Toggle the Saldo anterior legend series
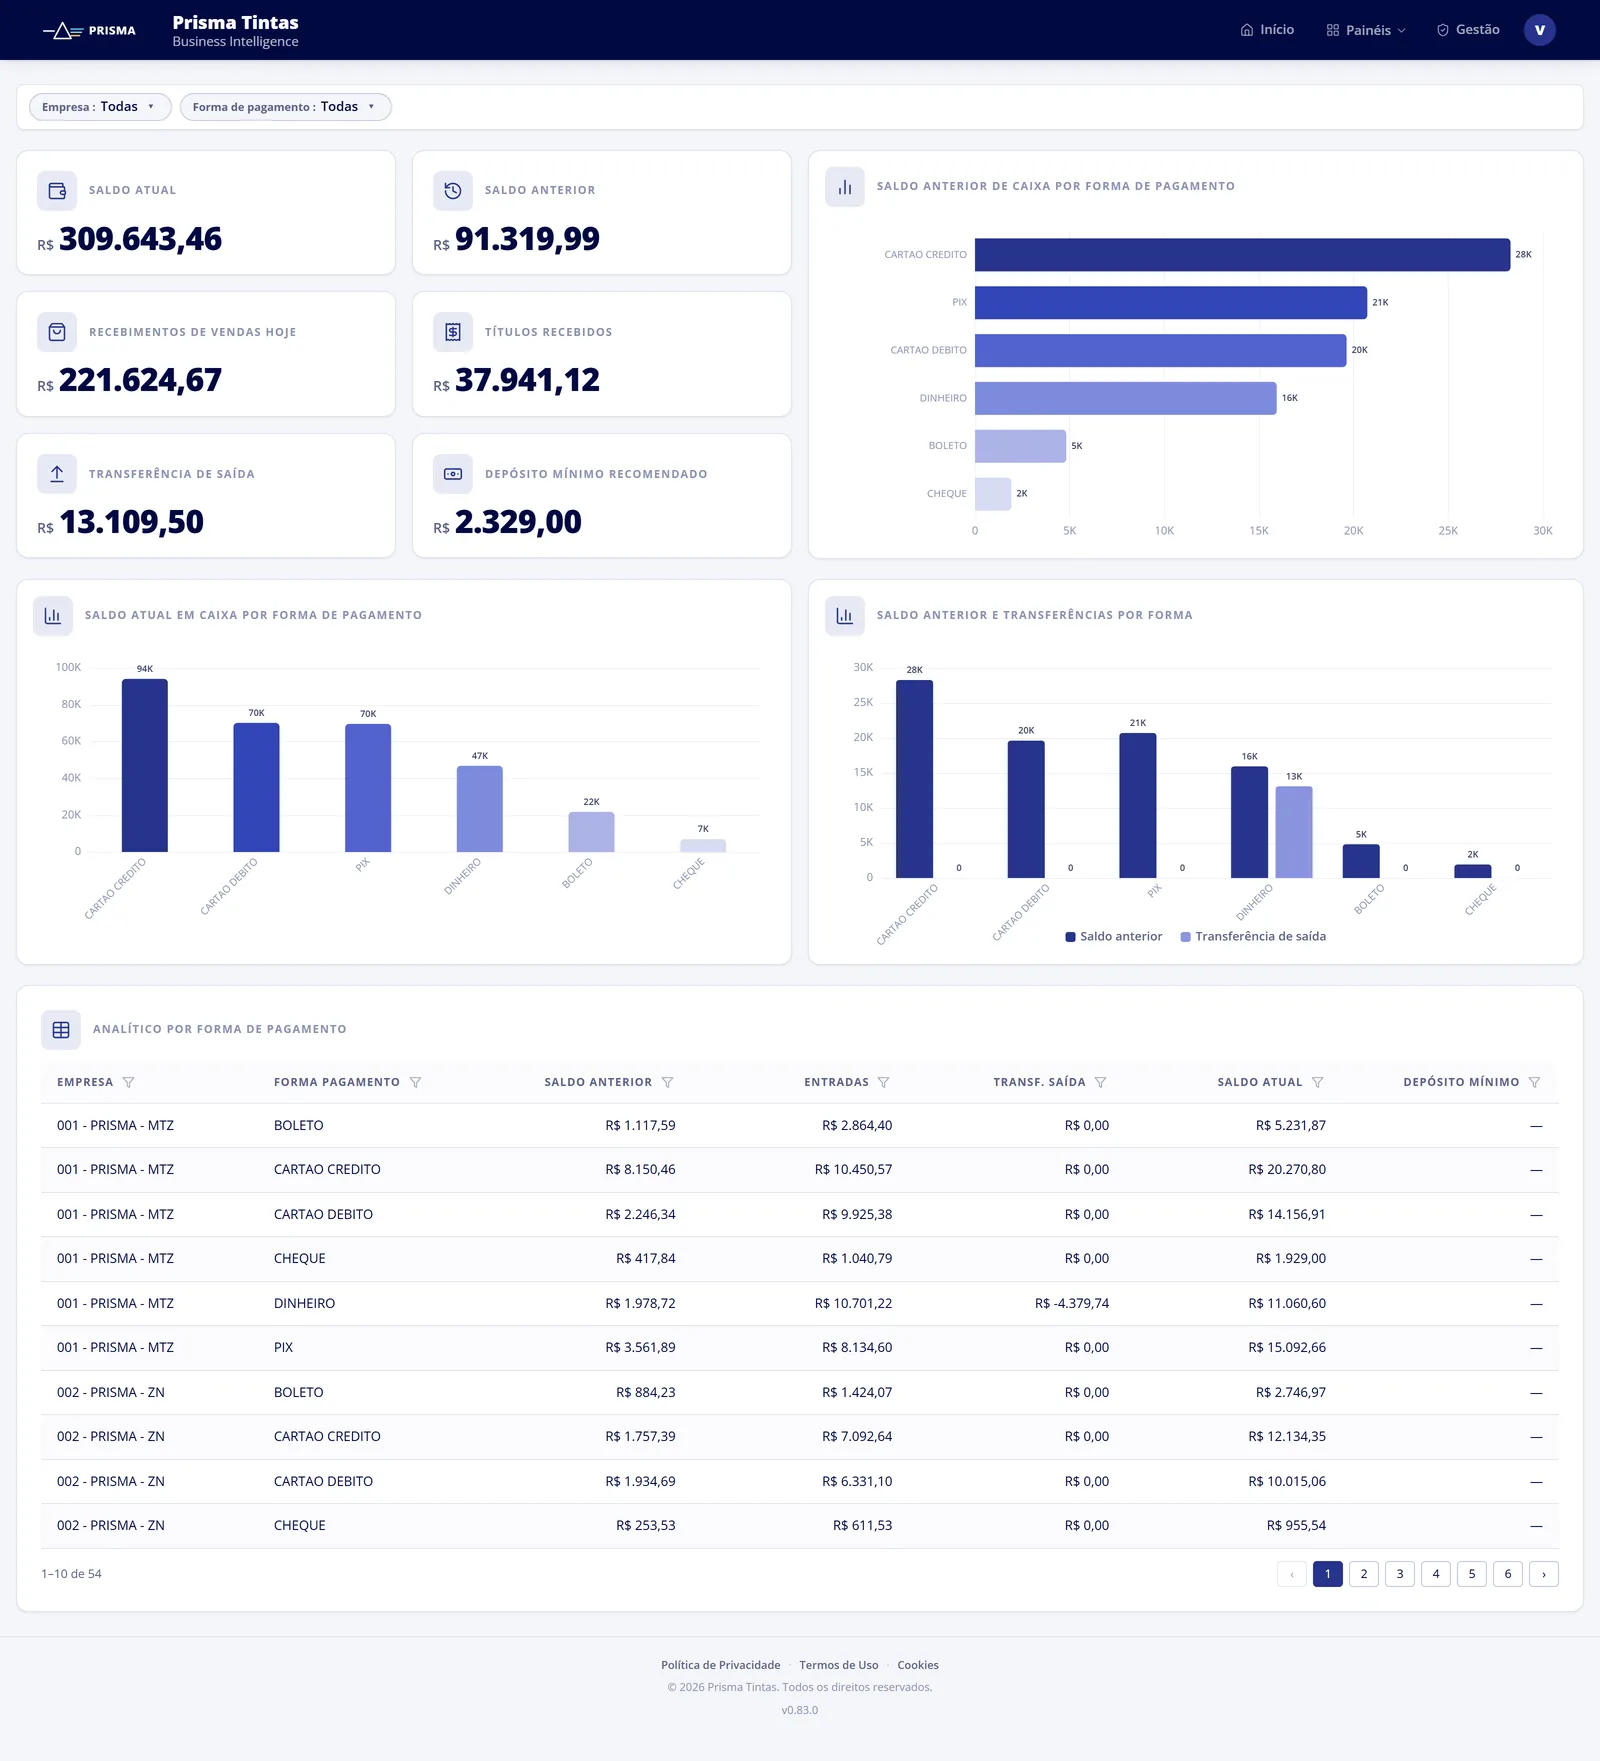Viewport: 1600px width, 1761px height. point(1114,937)
